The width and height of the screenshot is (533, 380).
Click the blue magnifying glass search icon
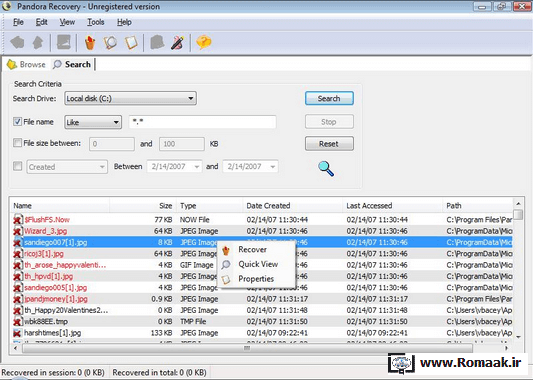point(326,169)
